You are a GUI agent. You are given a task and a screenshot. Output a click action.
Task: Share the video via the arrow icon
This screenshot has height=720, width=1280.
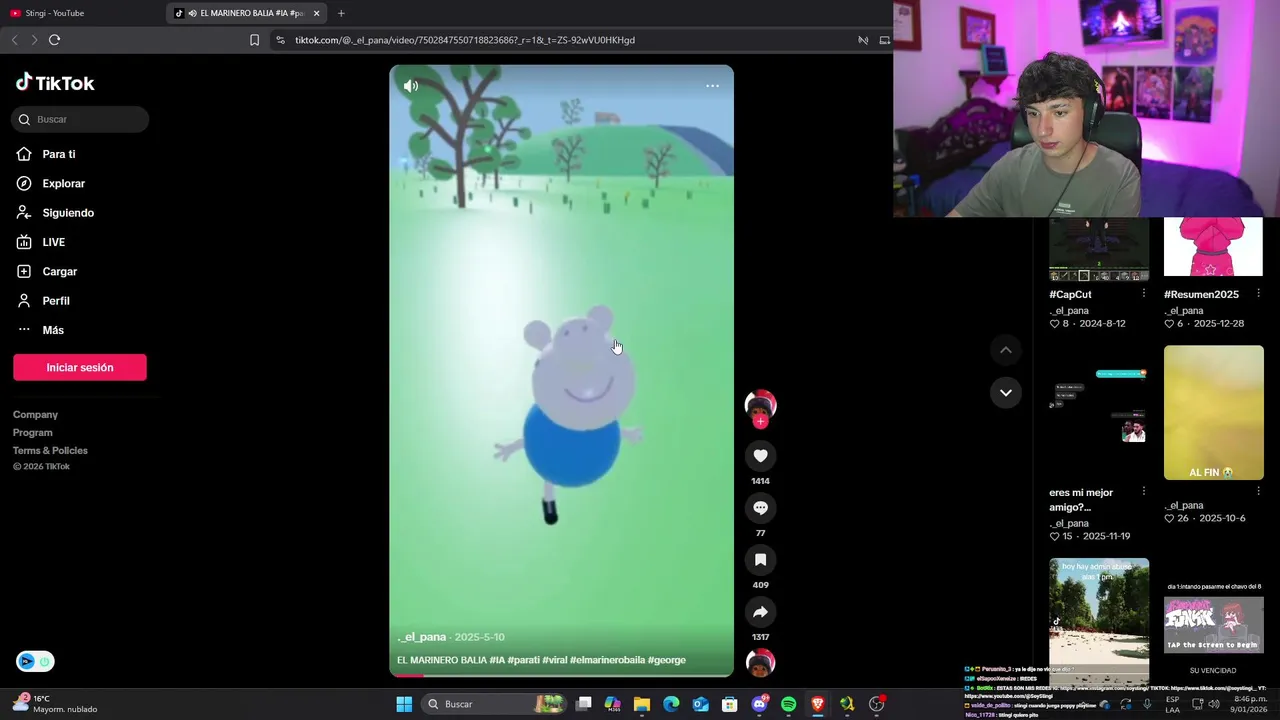(760, 612)
